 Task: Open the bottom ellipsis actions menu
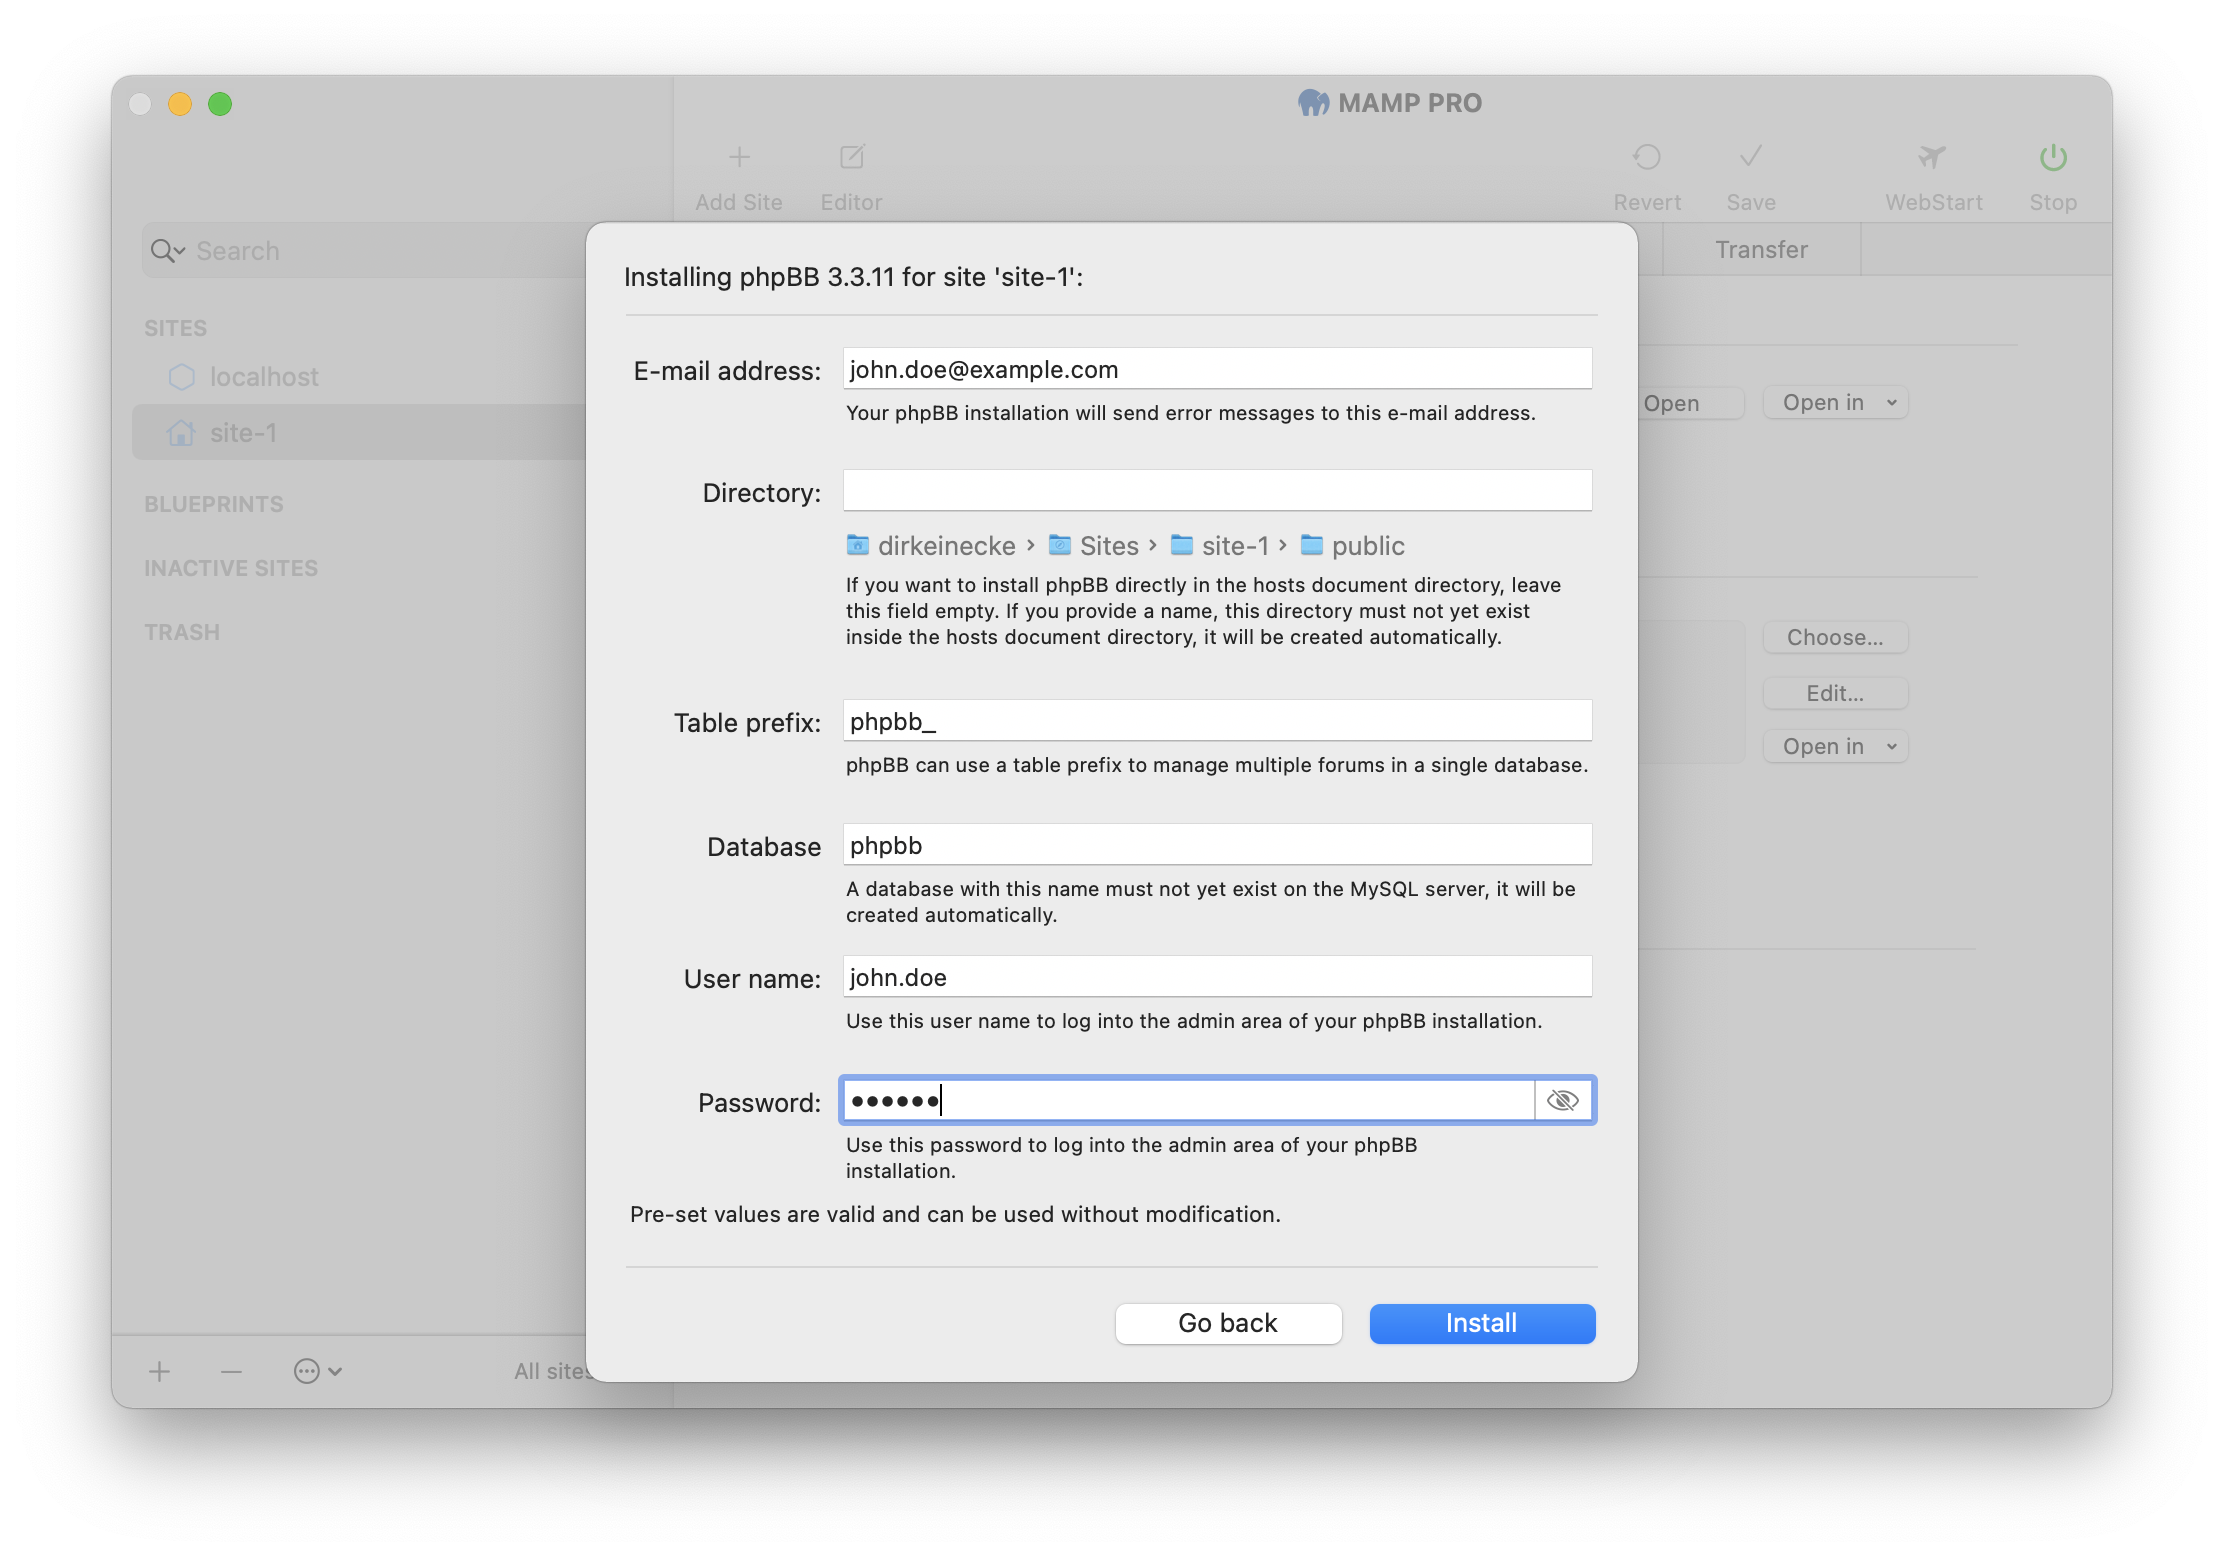(x=317, y=1371)
